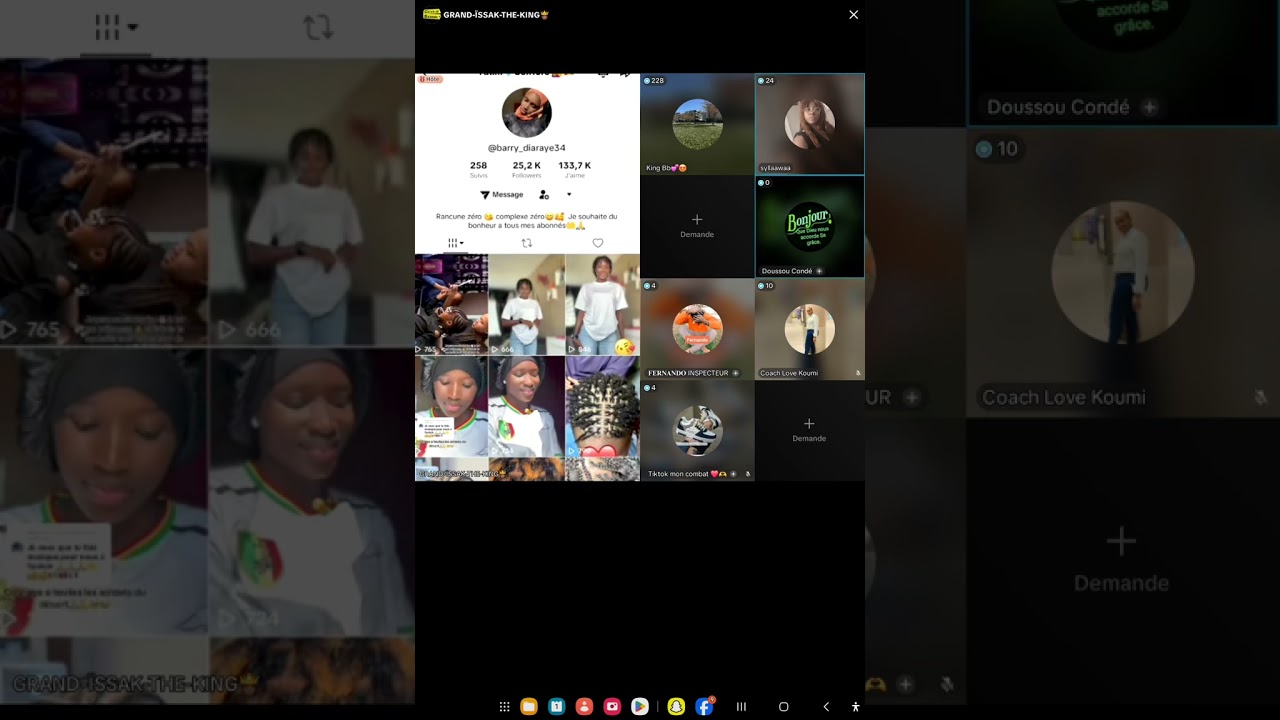Open the video thumbnail with 666 views
Viewport: 1280px width, 720px height.
coord(527,305)
